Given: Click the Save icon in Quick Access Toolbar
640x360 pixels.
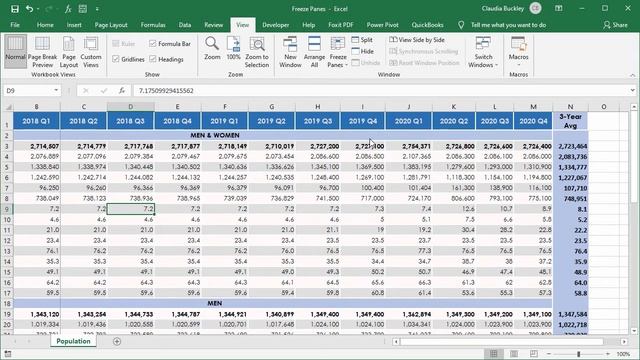Looking at the screenshot, I should click(15, 9).
